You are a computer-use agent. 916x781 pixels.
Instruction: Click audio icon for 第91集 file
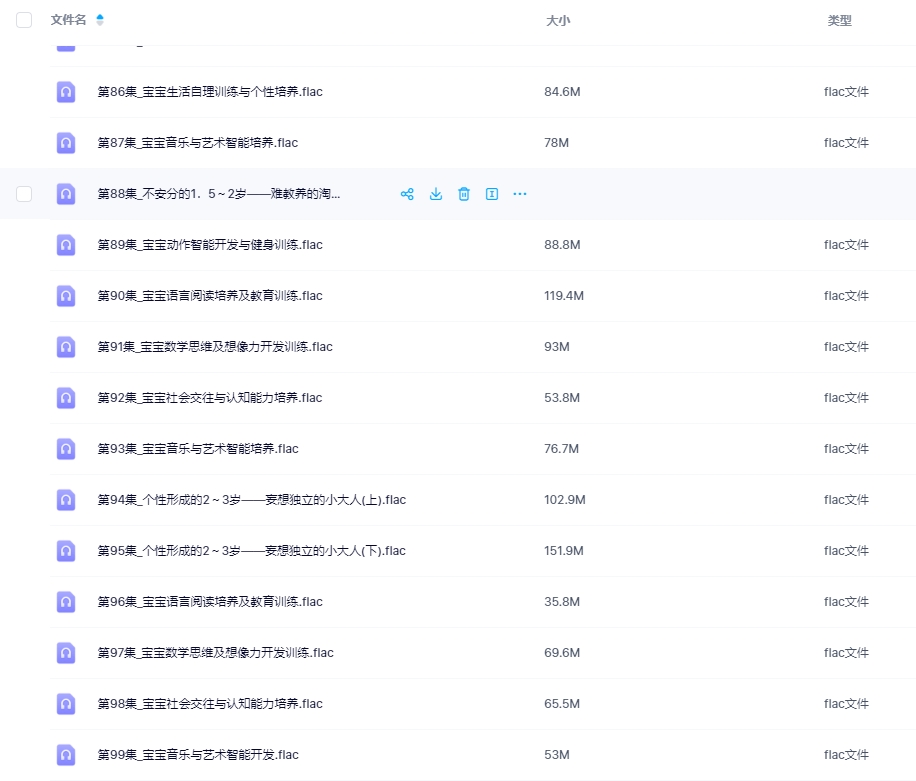coord(66,346)
